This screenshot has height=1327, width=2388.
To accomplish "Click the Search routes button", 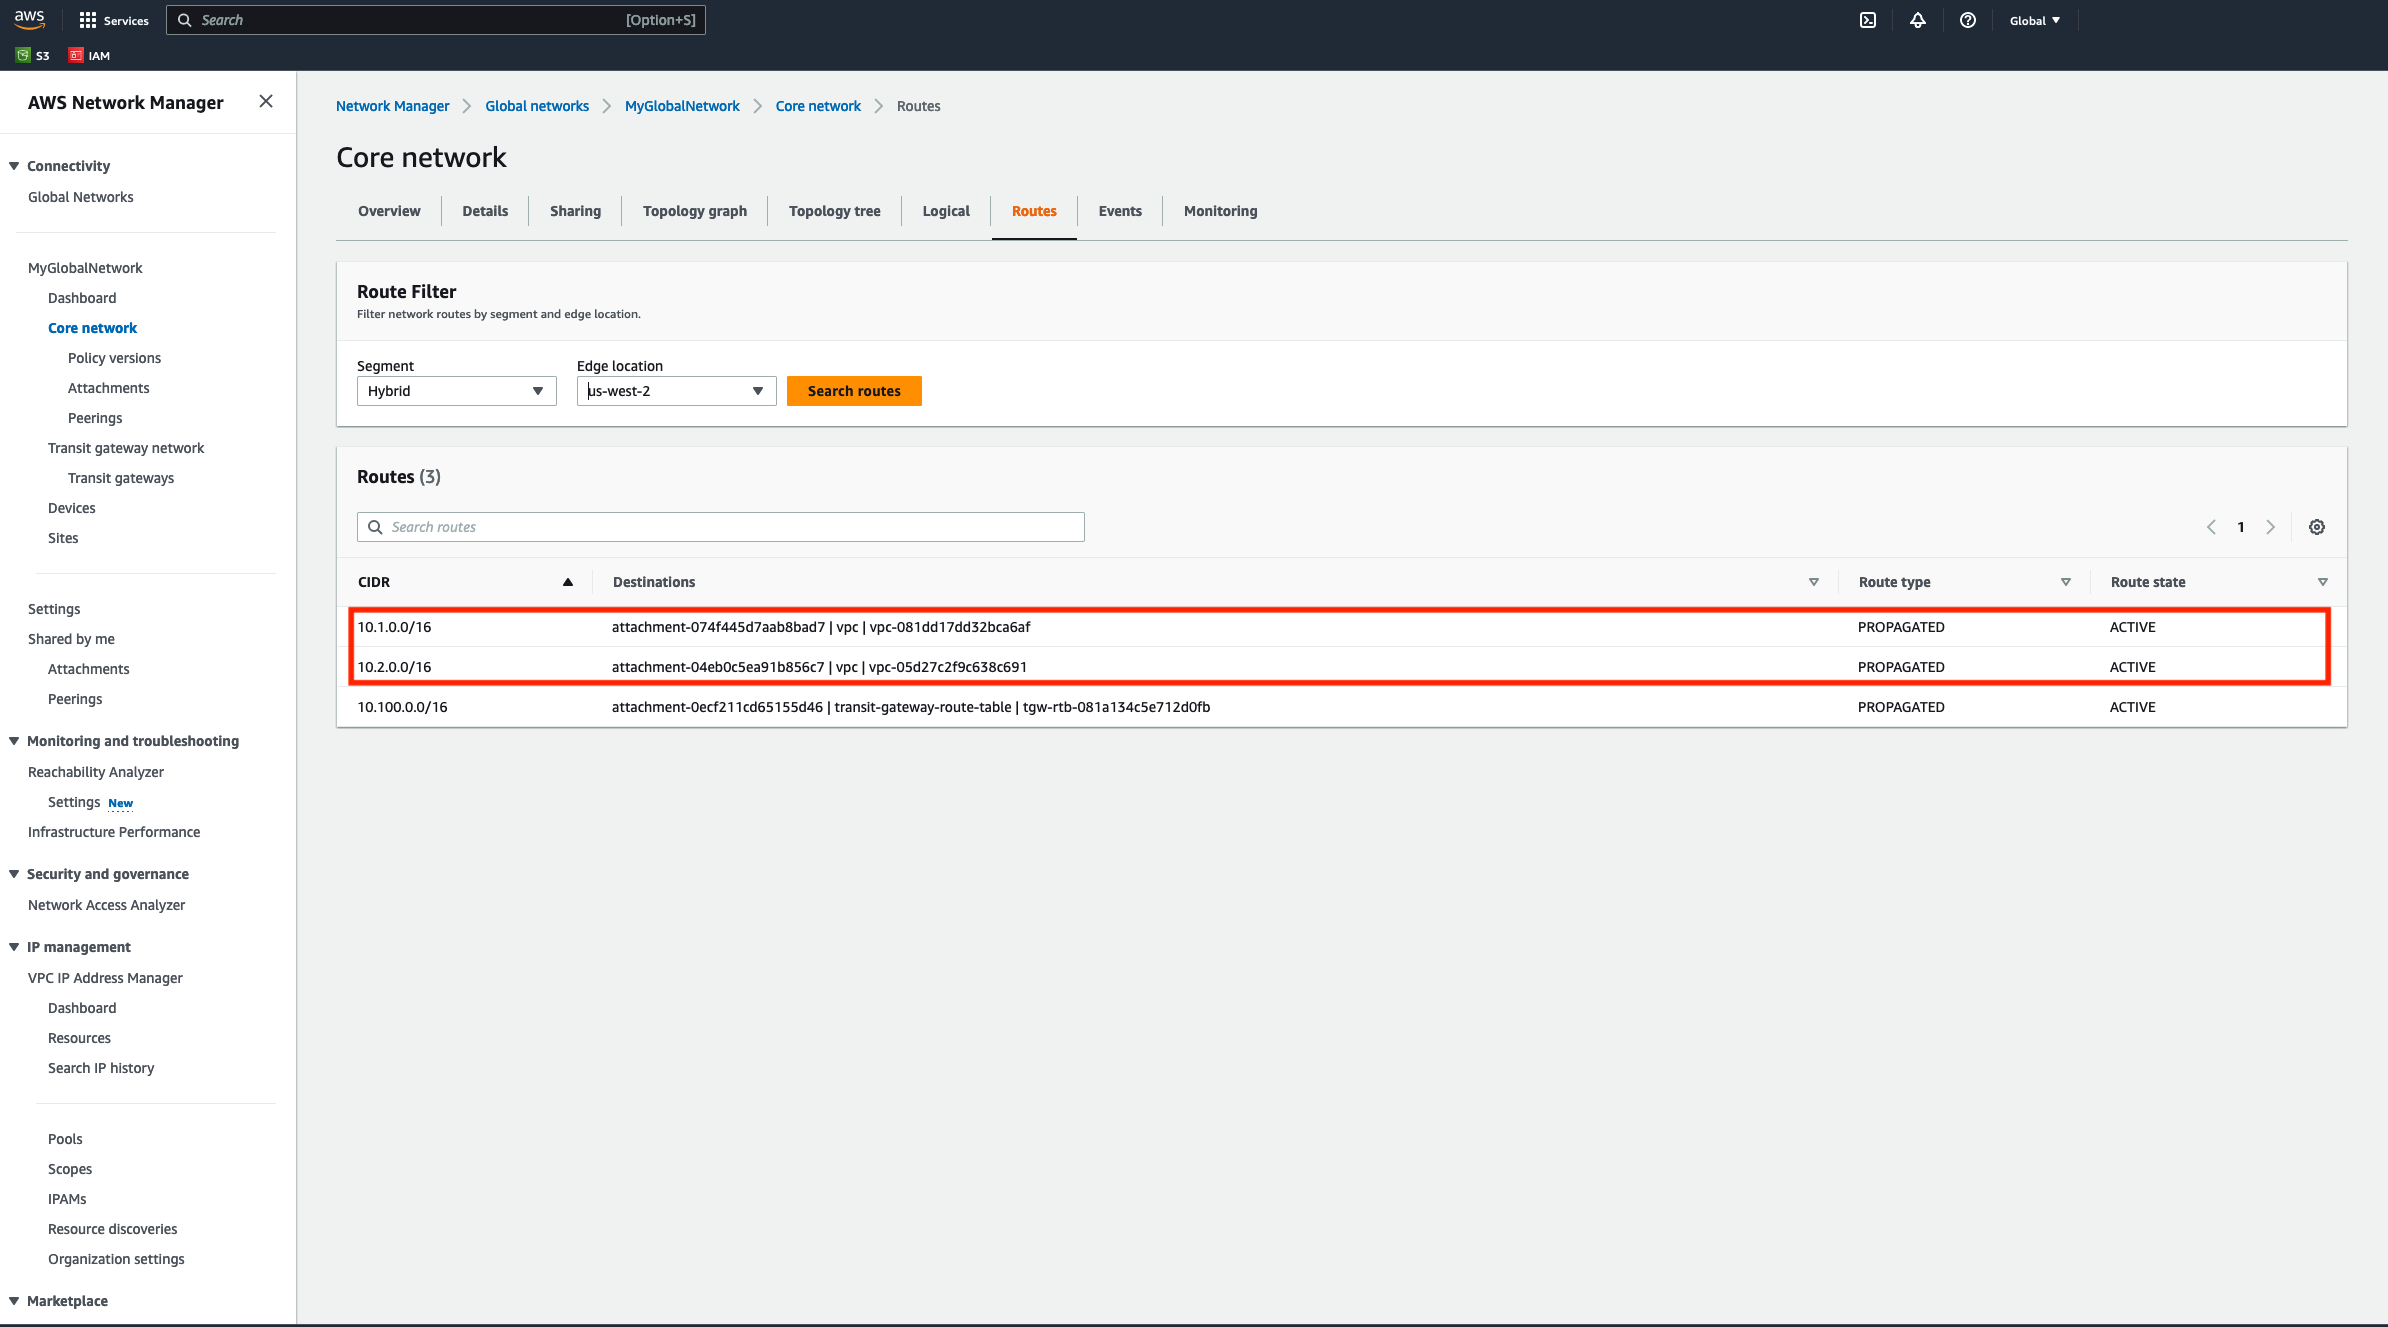I will pyautogui.click(x=854, y=390).
